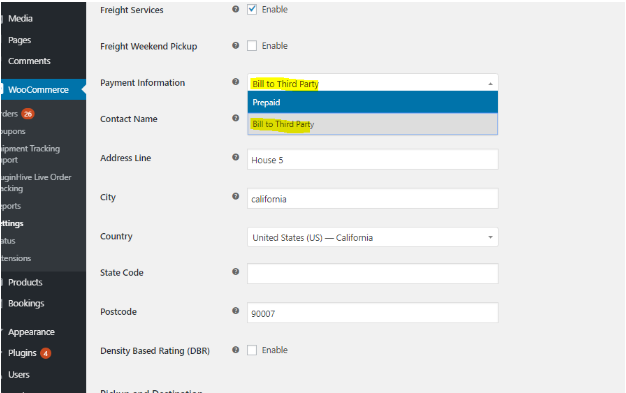Open WooCommerce Status submenu
The image size is (626, 393).
8,241
